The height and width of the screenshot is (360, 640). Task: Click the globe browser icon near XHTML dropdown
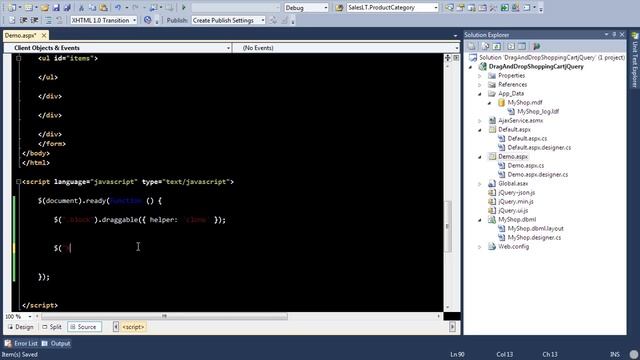pos(148,20)
